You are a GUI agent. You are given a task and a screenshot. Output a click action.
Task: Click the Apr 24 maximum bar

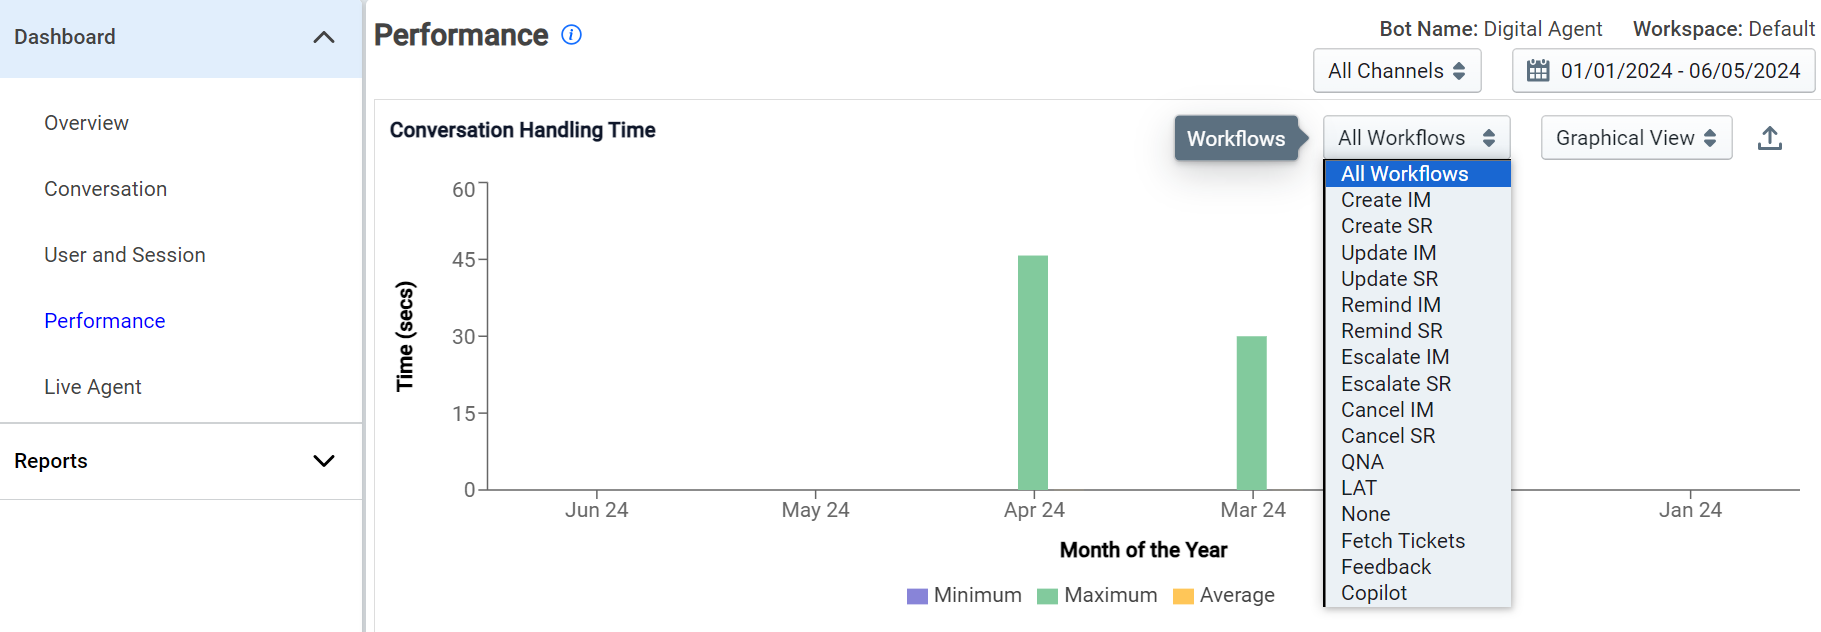pos(1033,372)
